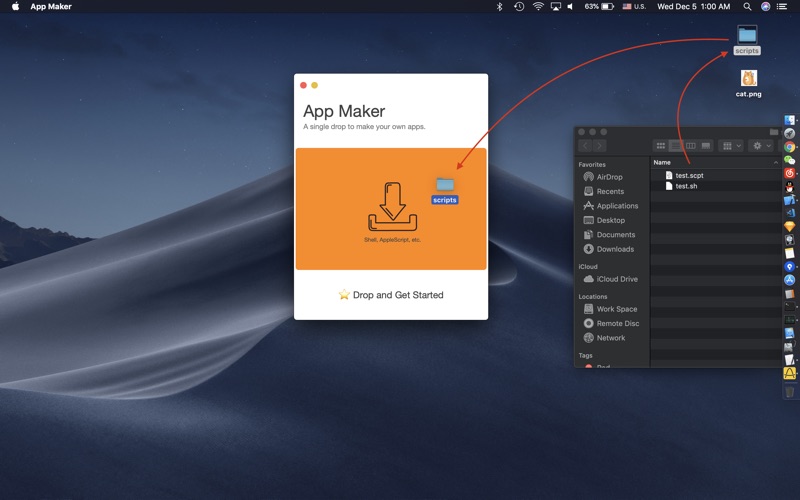
Task: Launch Google Chrome from the Dock
Action: 789,147
